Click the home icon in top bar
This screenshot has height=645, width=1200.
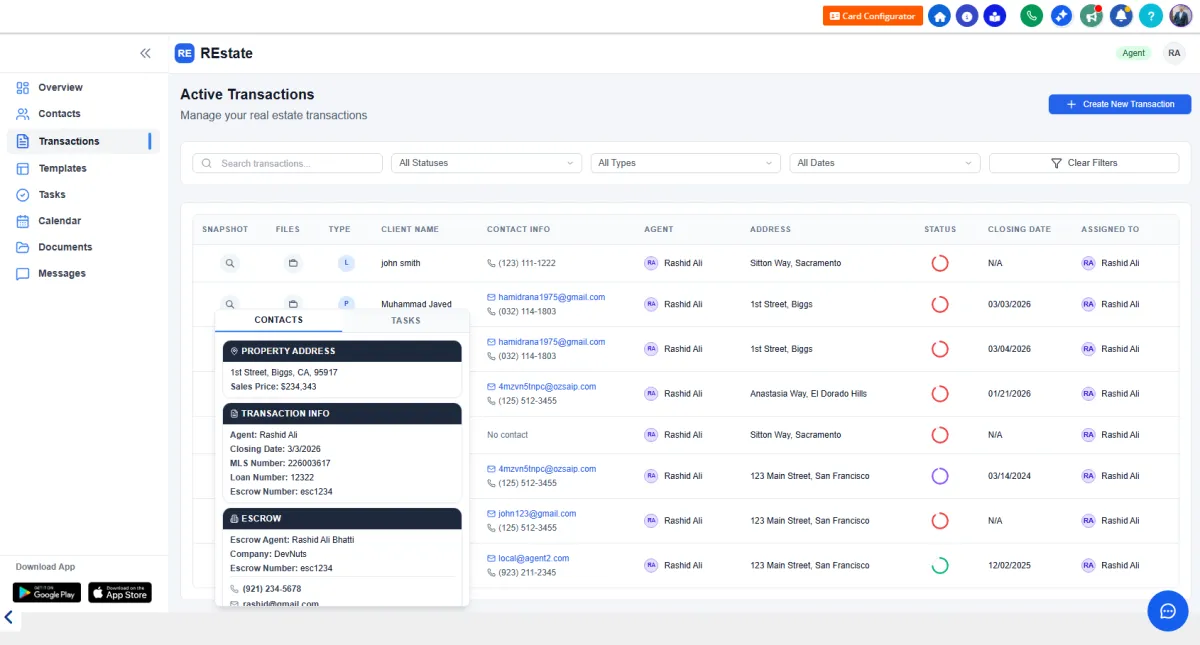pos(939,16)
